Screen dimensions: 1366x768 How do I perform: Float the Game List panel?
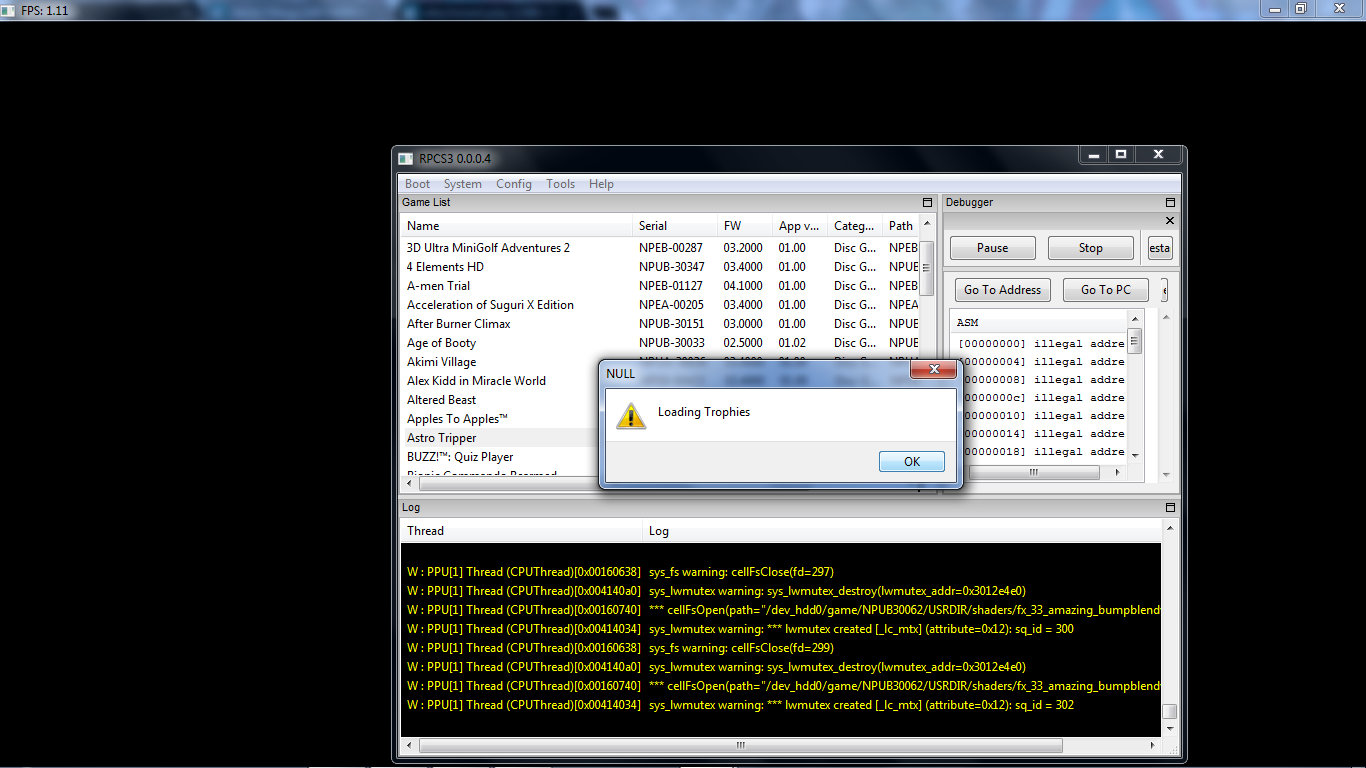coord(927,203)
